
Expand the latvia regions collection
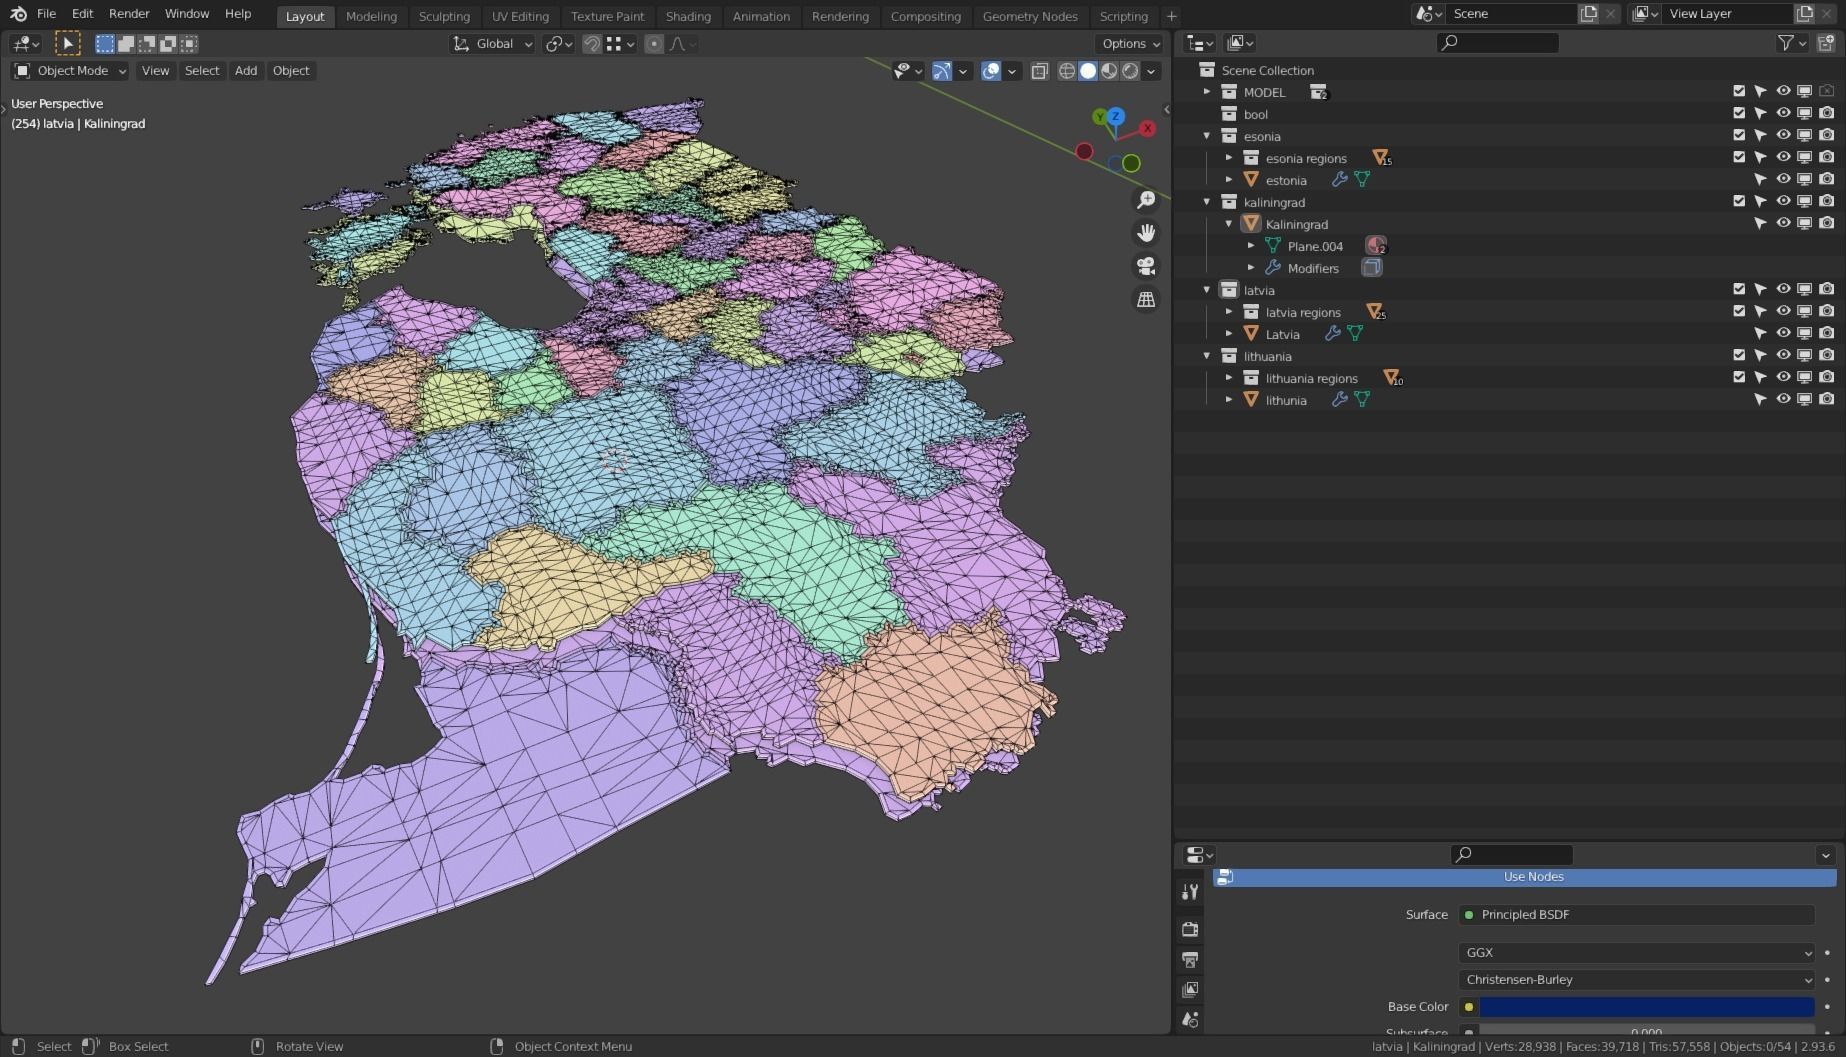(1229, 312)
